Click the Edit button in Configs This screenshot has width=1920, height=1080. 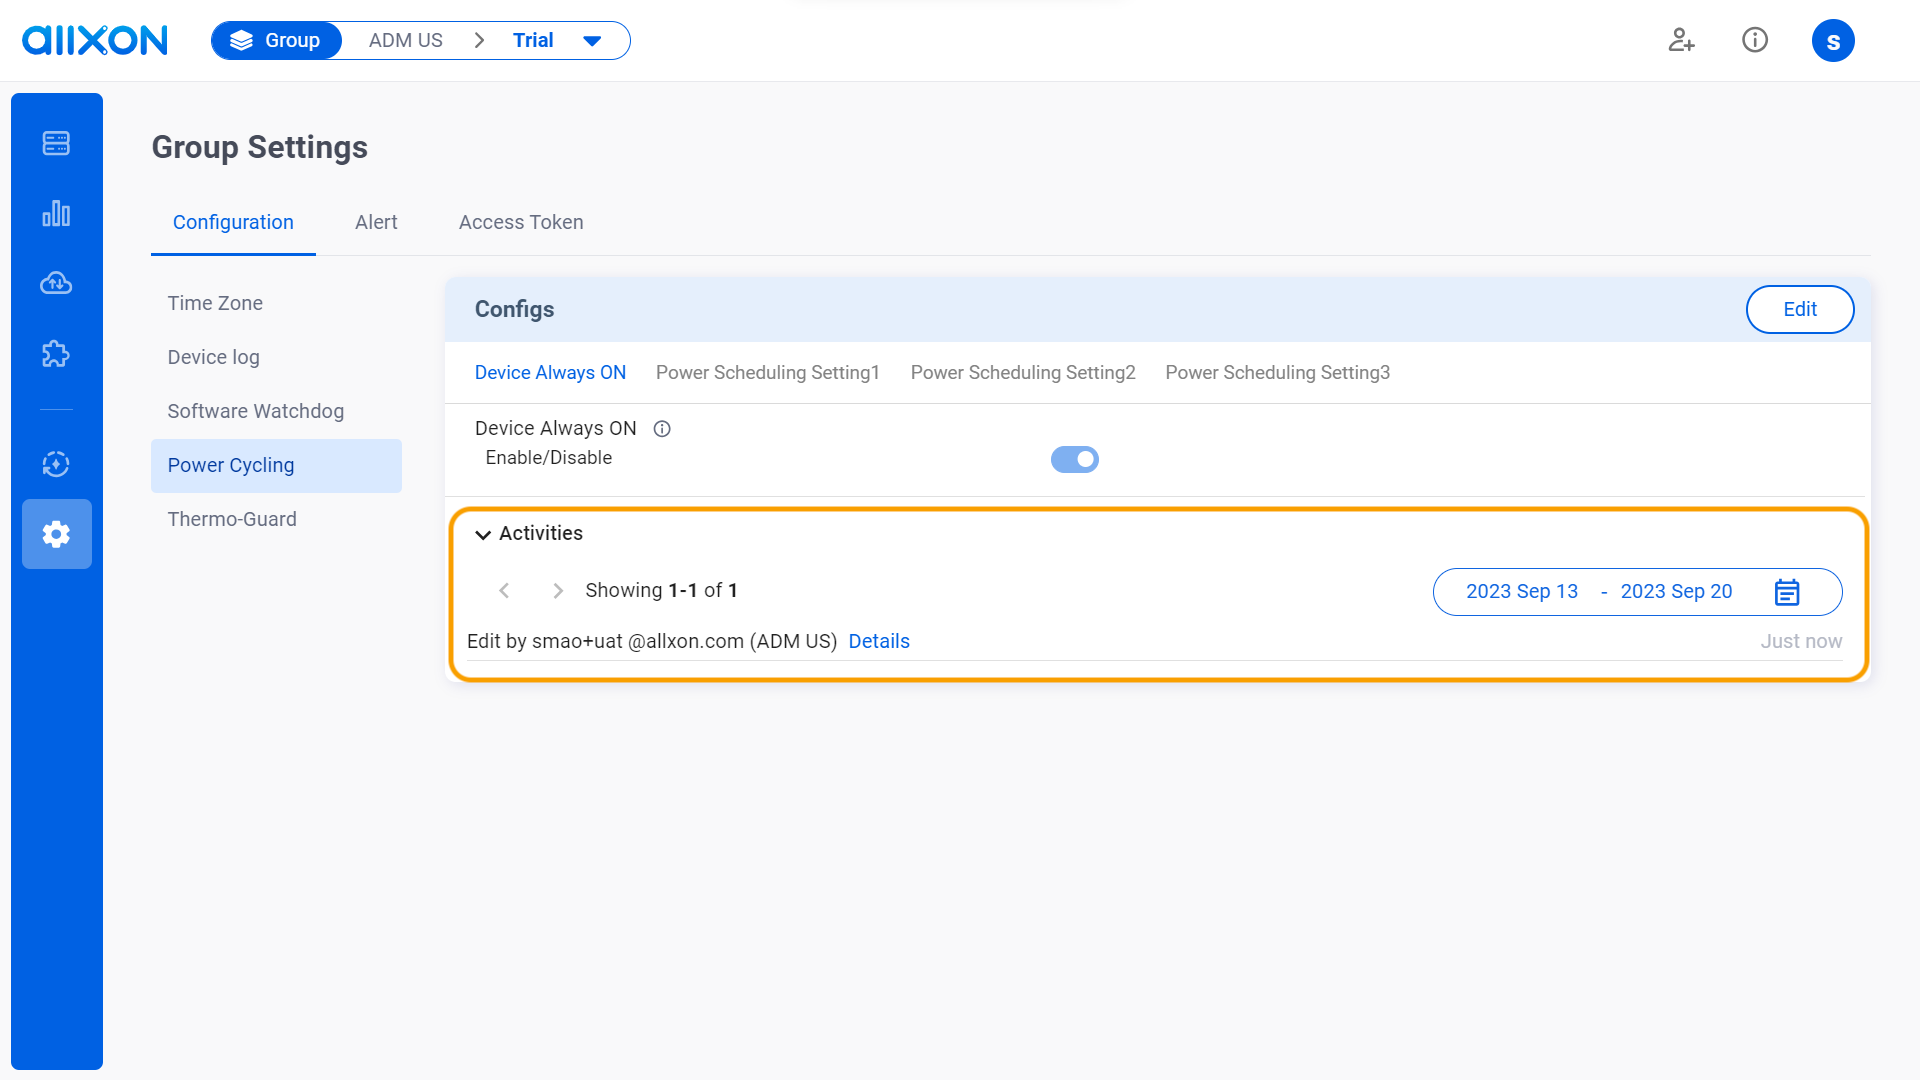[x=1800, y=309]
